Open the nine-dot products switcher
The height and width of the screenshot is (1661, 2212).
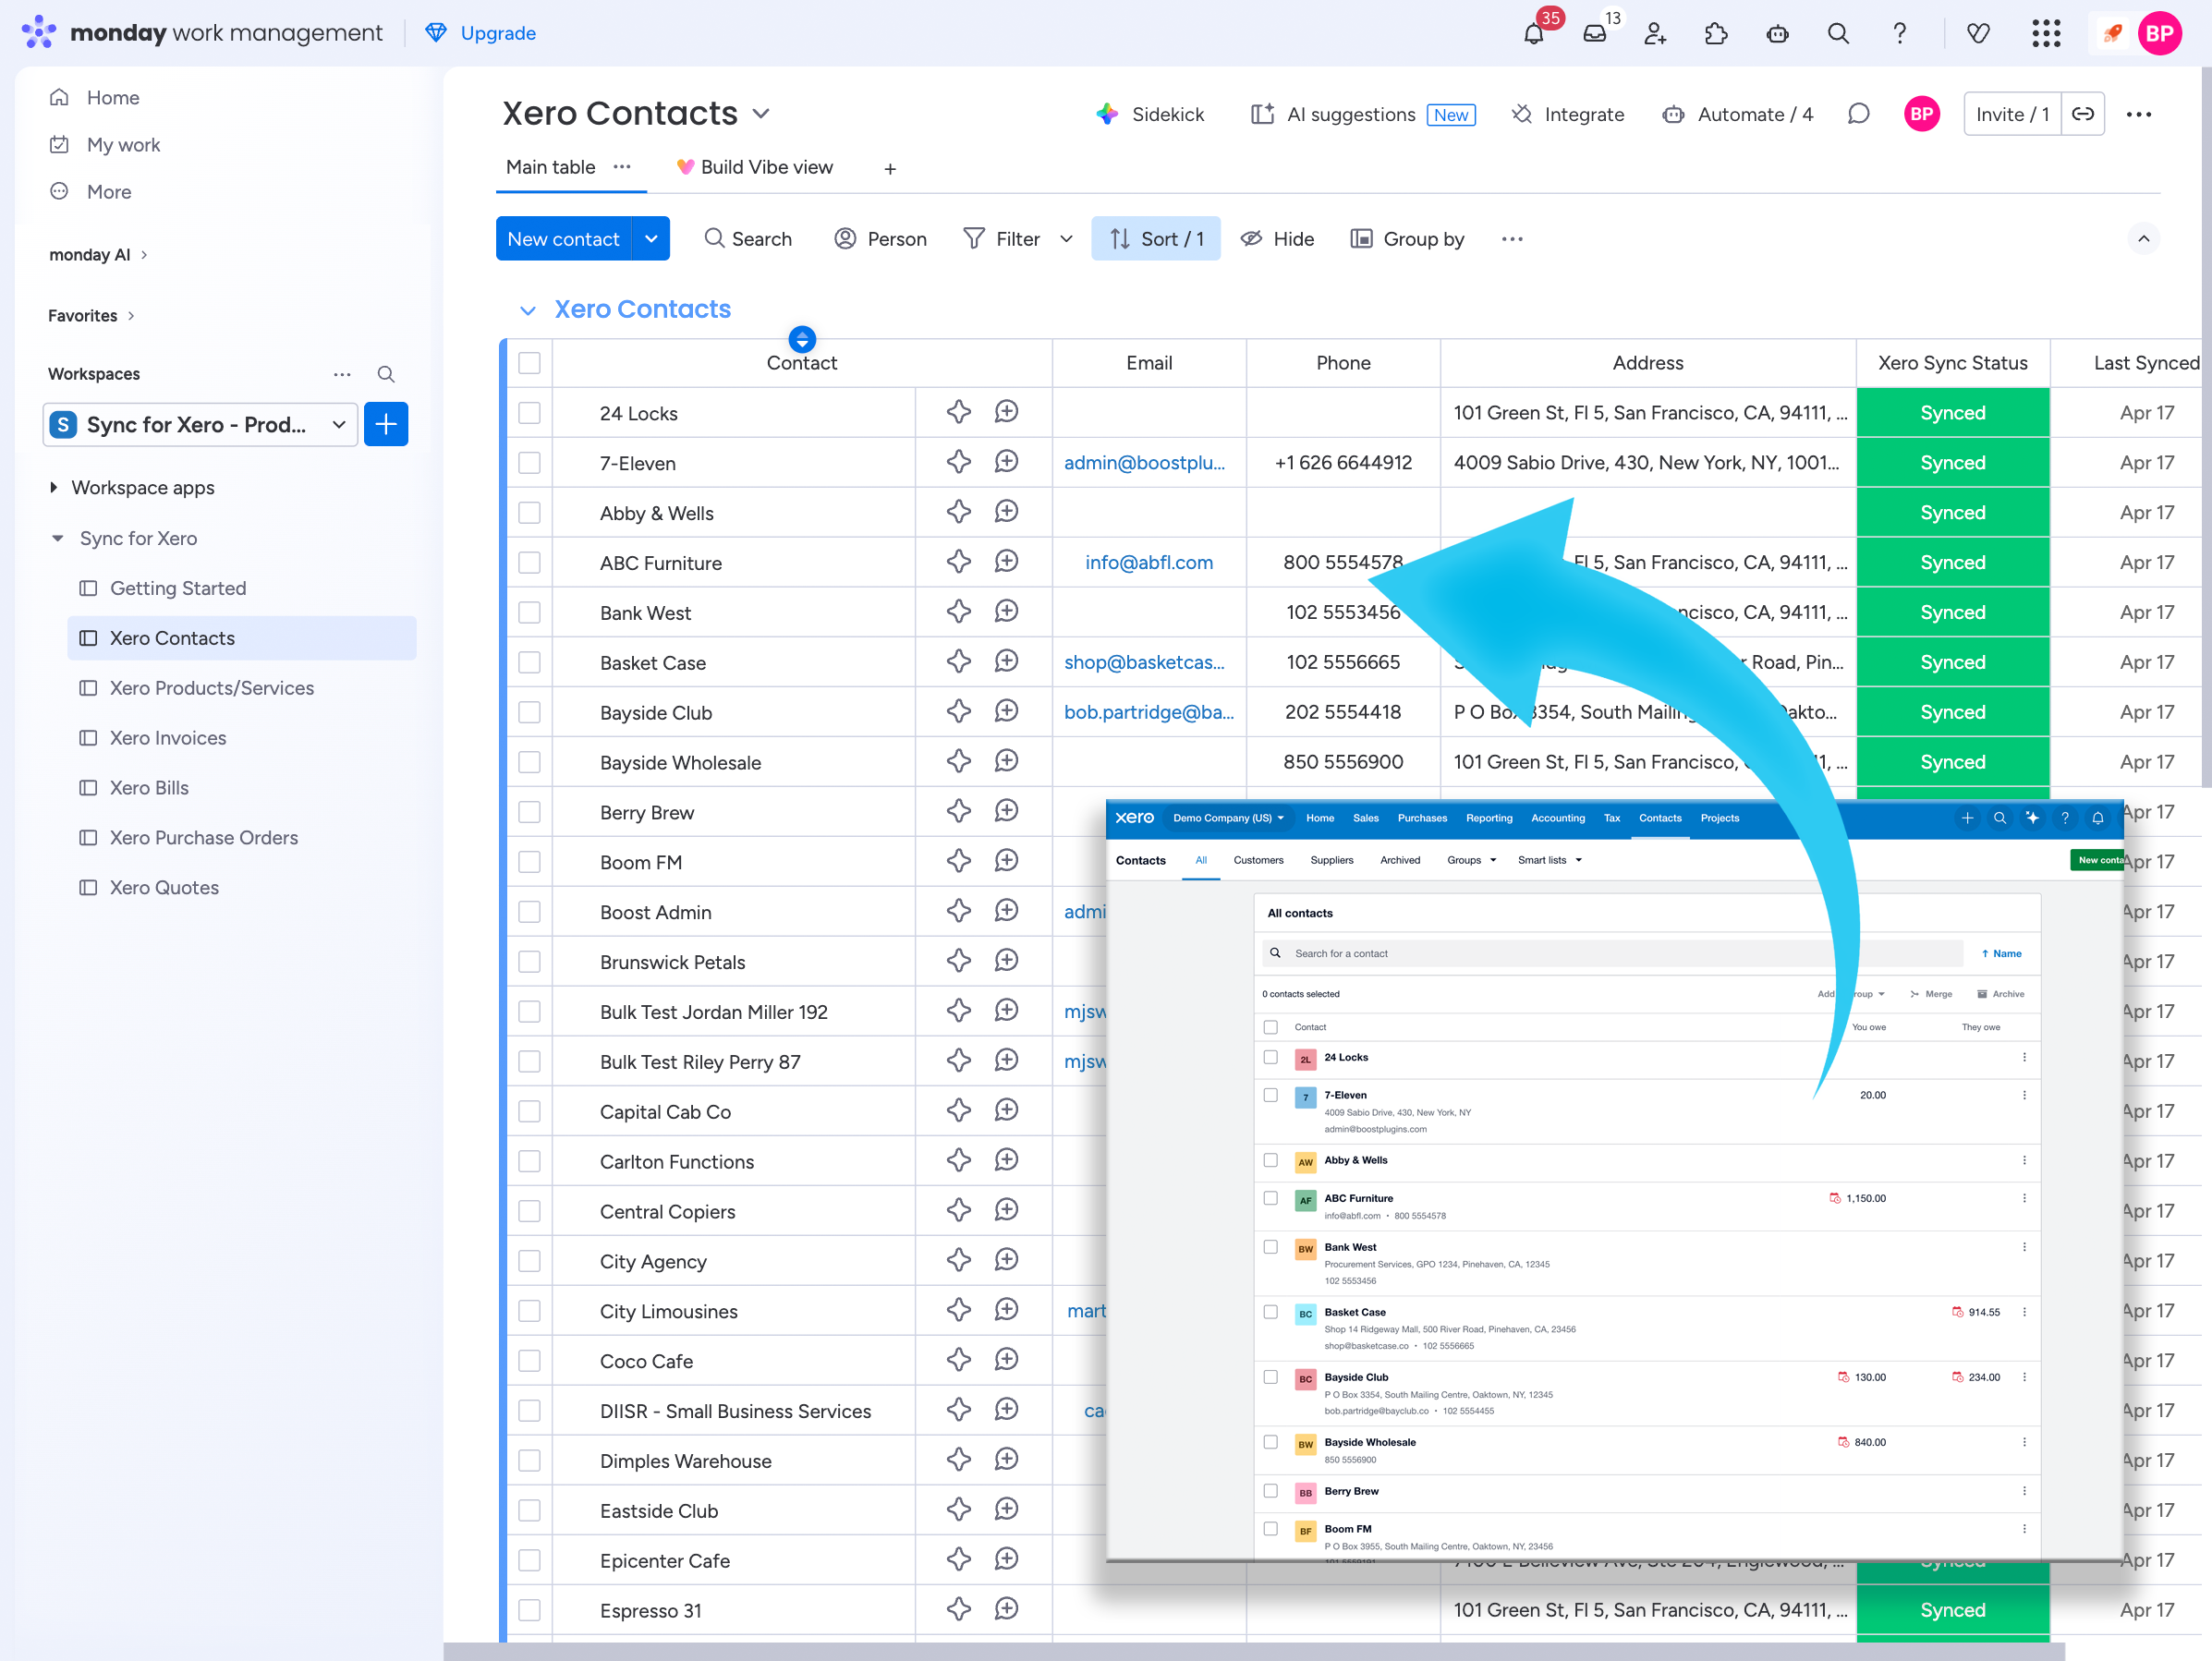click(x=2046, y=34)
